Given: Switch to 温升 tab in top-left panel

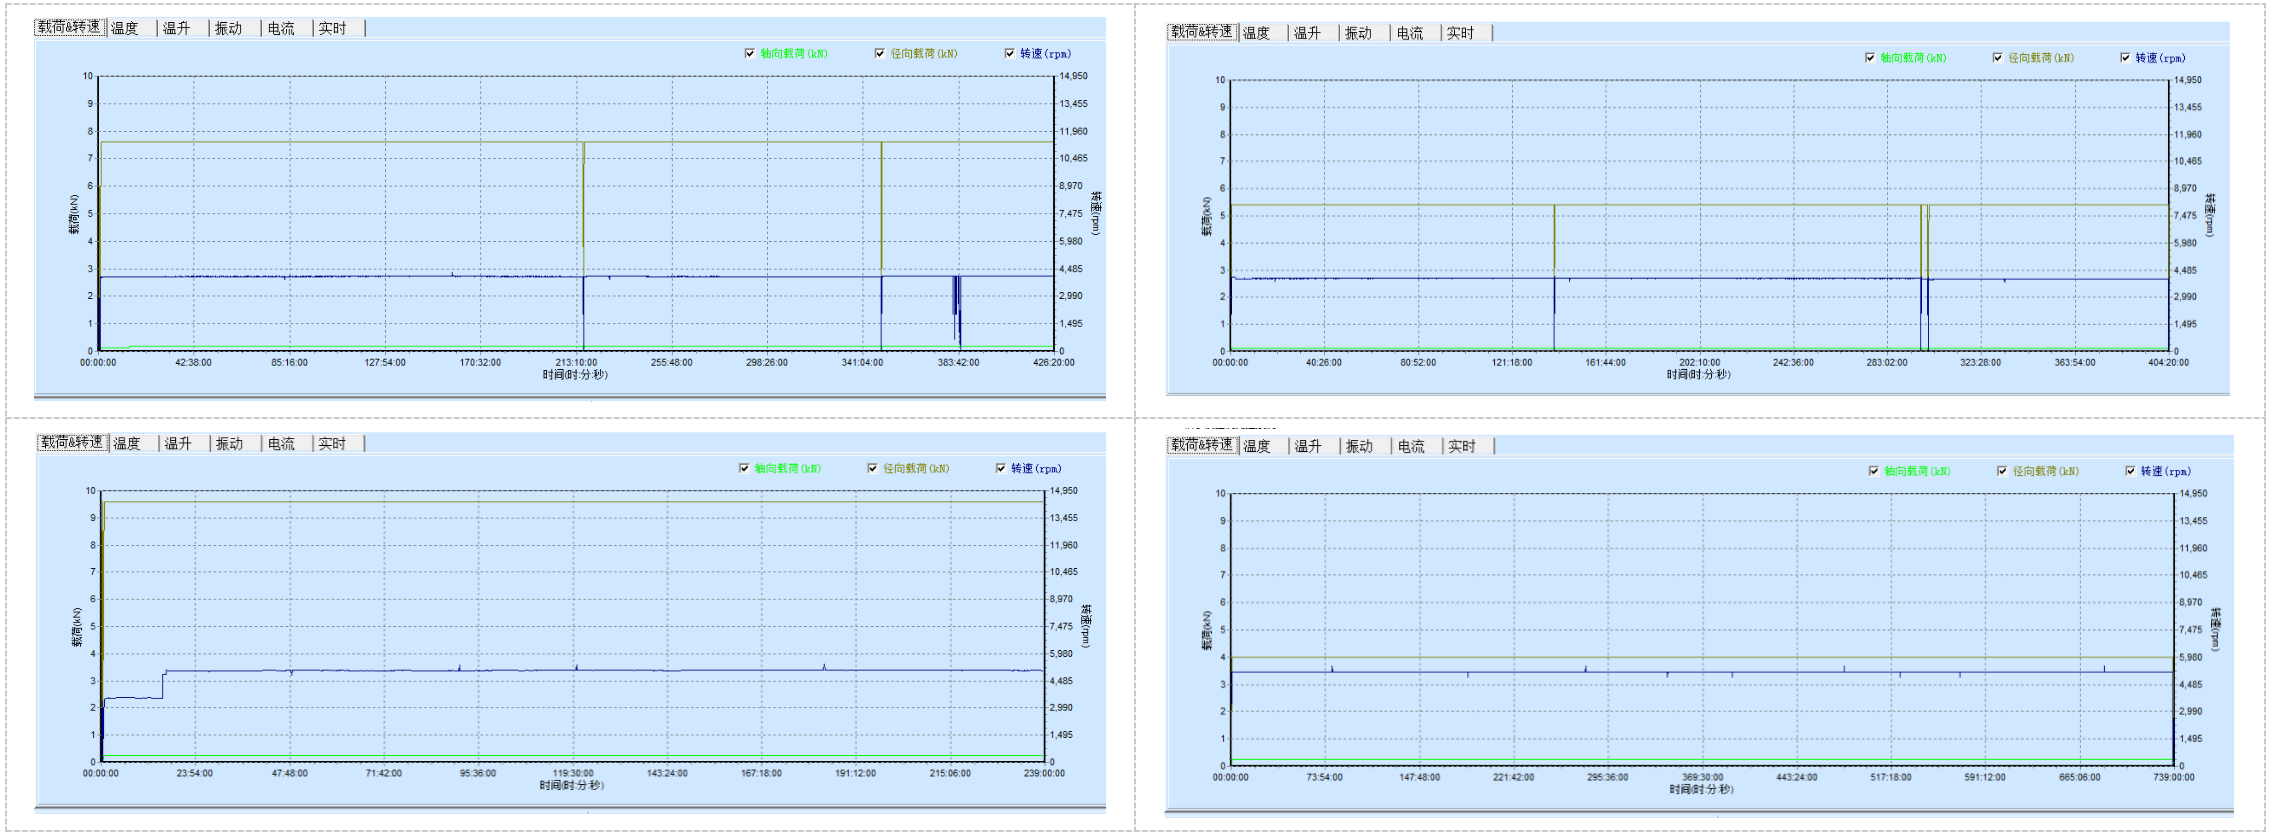Looking at the screenshot, I should click(177, 28).
